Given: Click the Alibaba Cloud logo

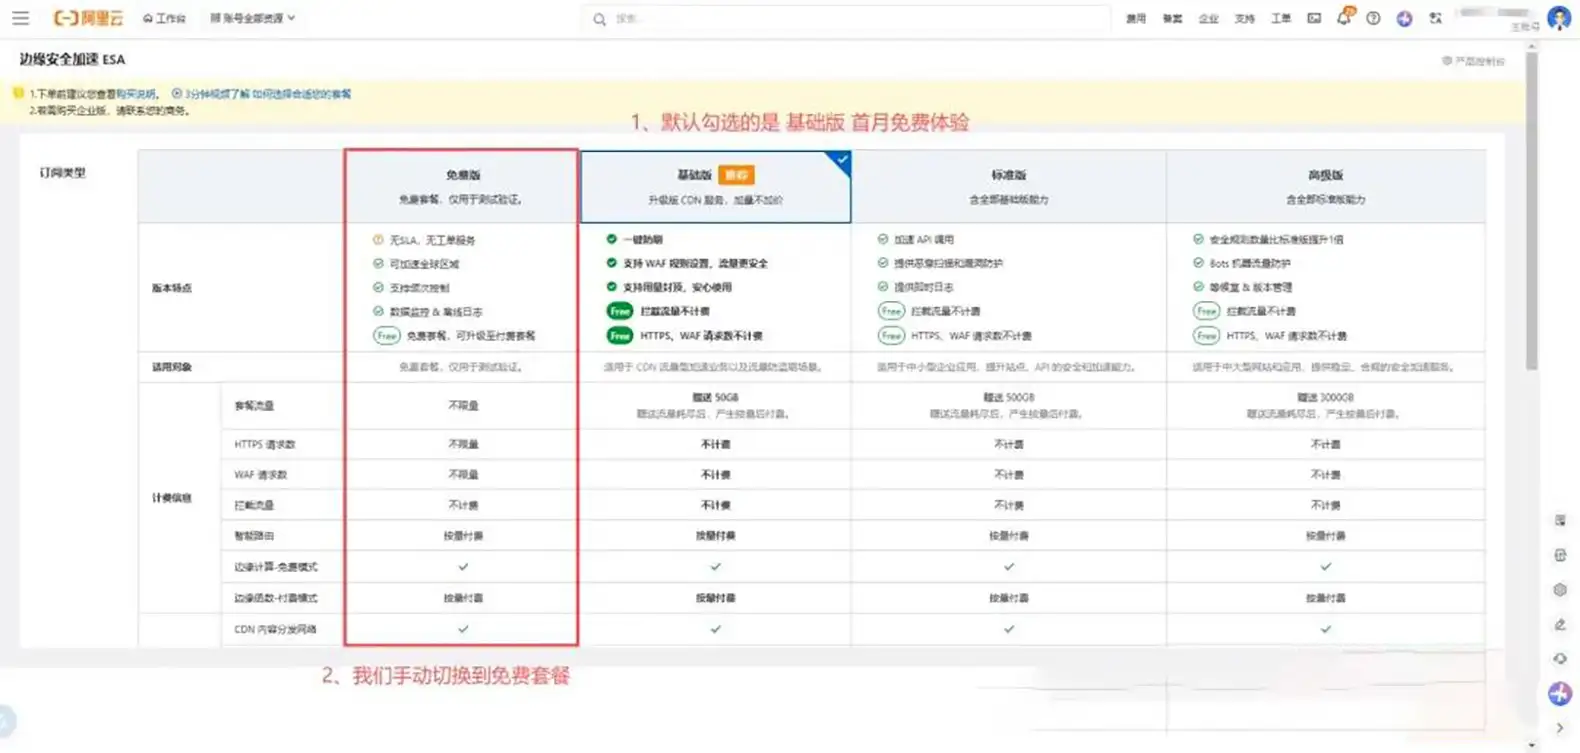Looking at the screenshot, I should click(x=88, y=18).
